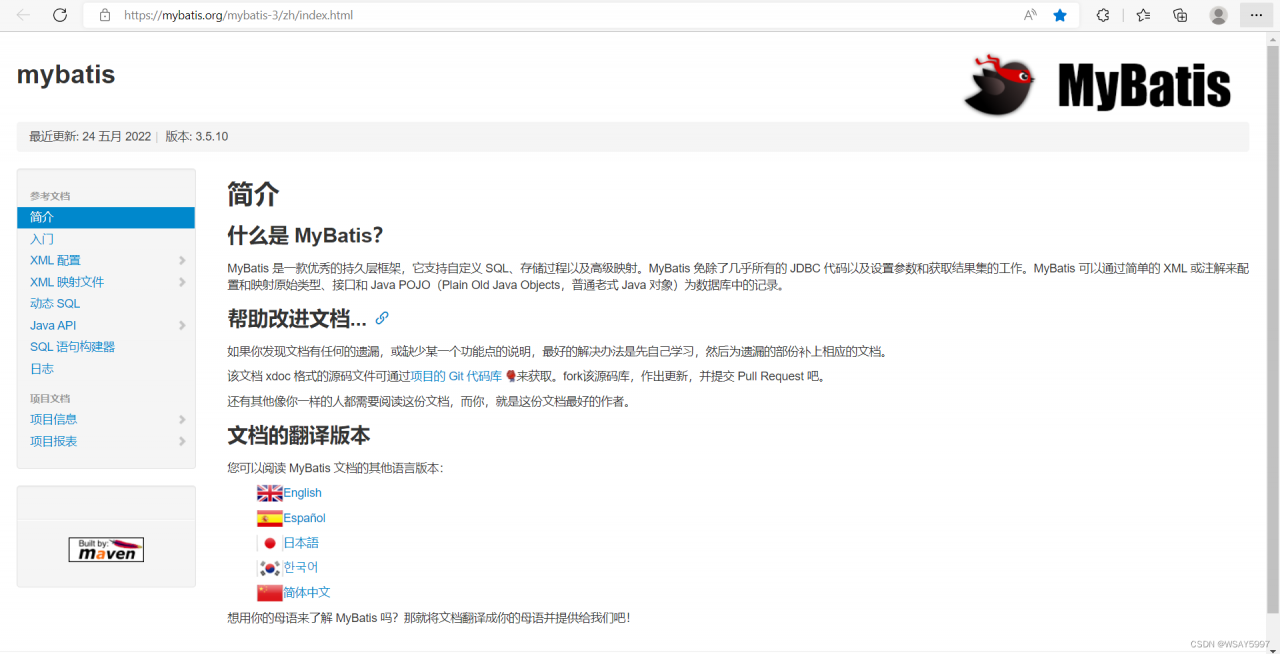The width and height of the screenshot is (1280, 654).
Task: Open the Java API sidebar page
Action: 53,325
